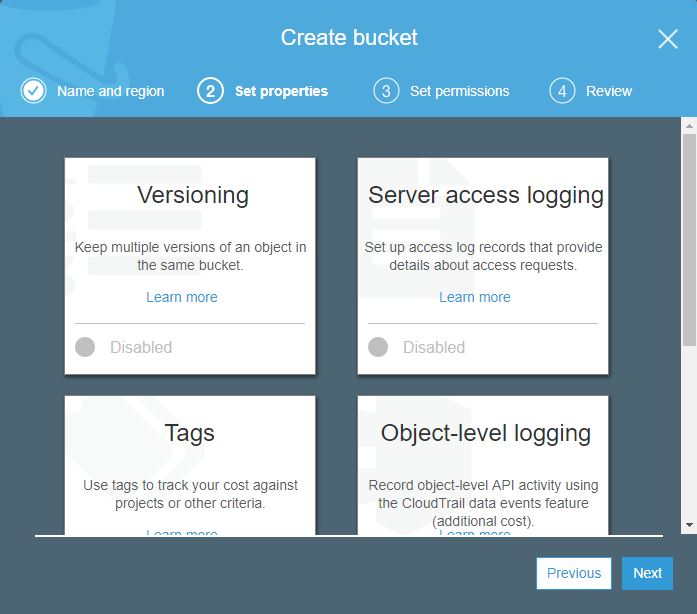The height and width of the screenshot is (614, 697).
Task: Open the Versioning settings card
Action: click(x=190, y=195)
